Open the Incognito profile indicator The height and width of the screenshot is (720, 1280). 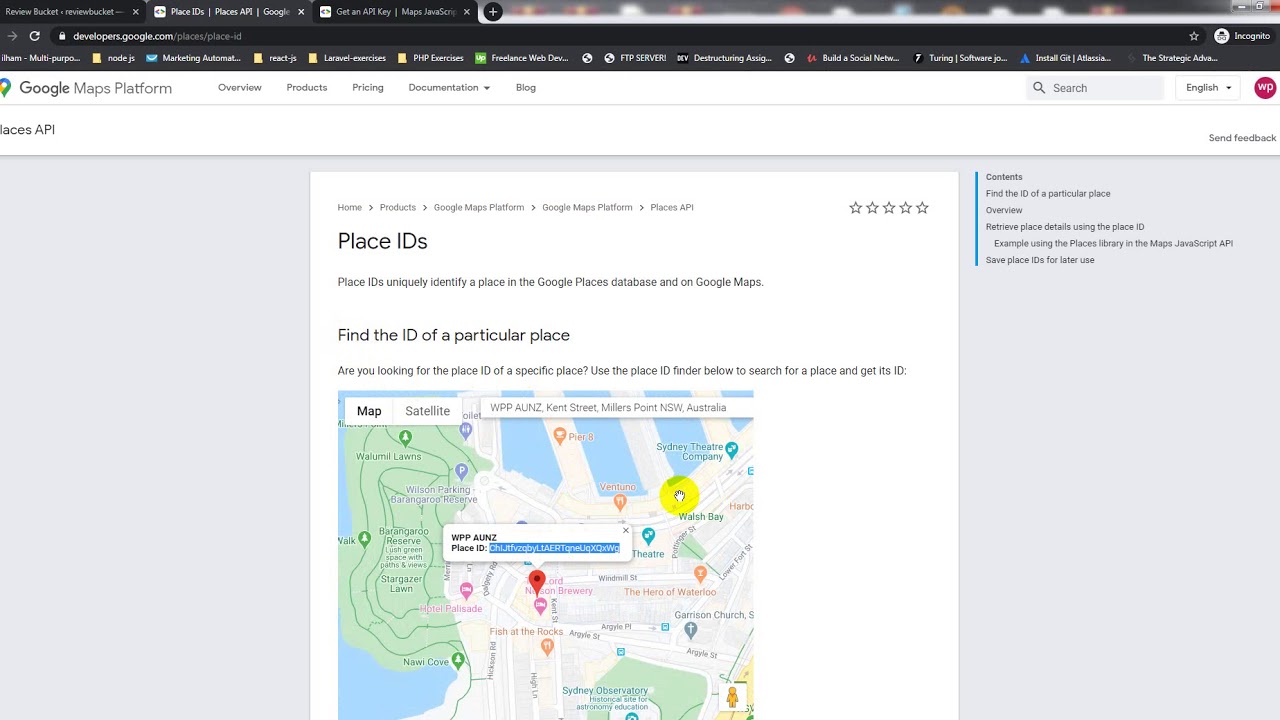[x=1242, y=36]
